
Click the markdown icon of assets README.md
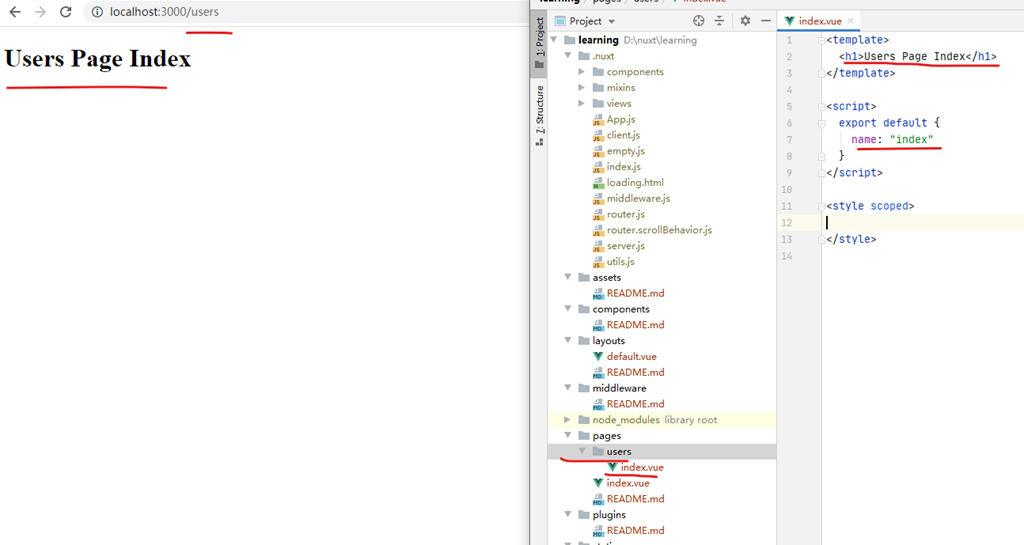click(598, 294)
